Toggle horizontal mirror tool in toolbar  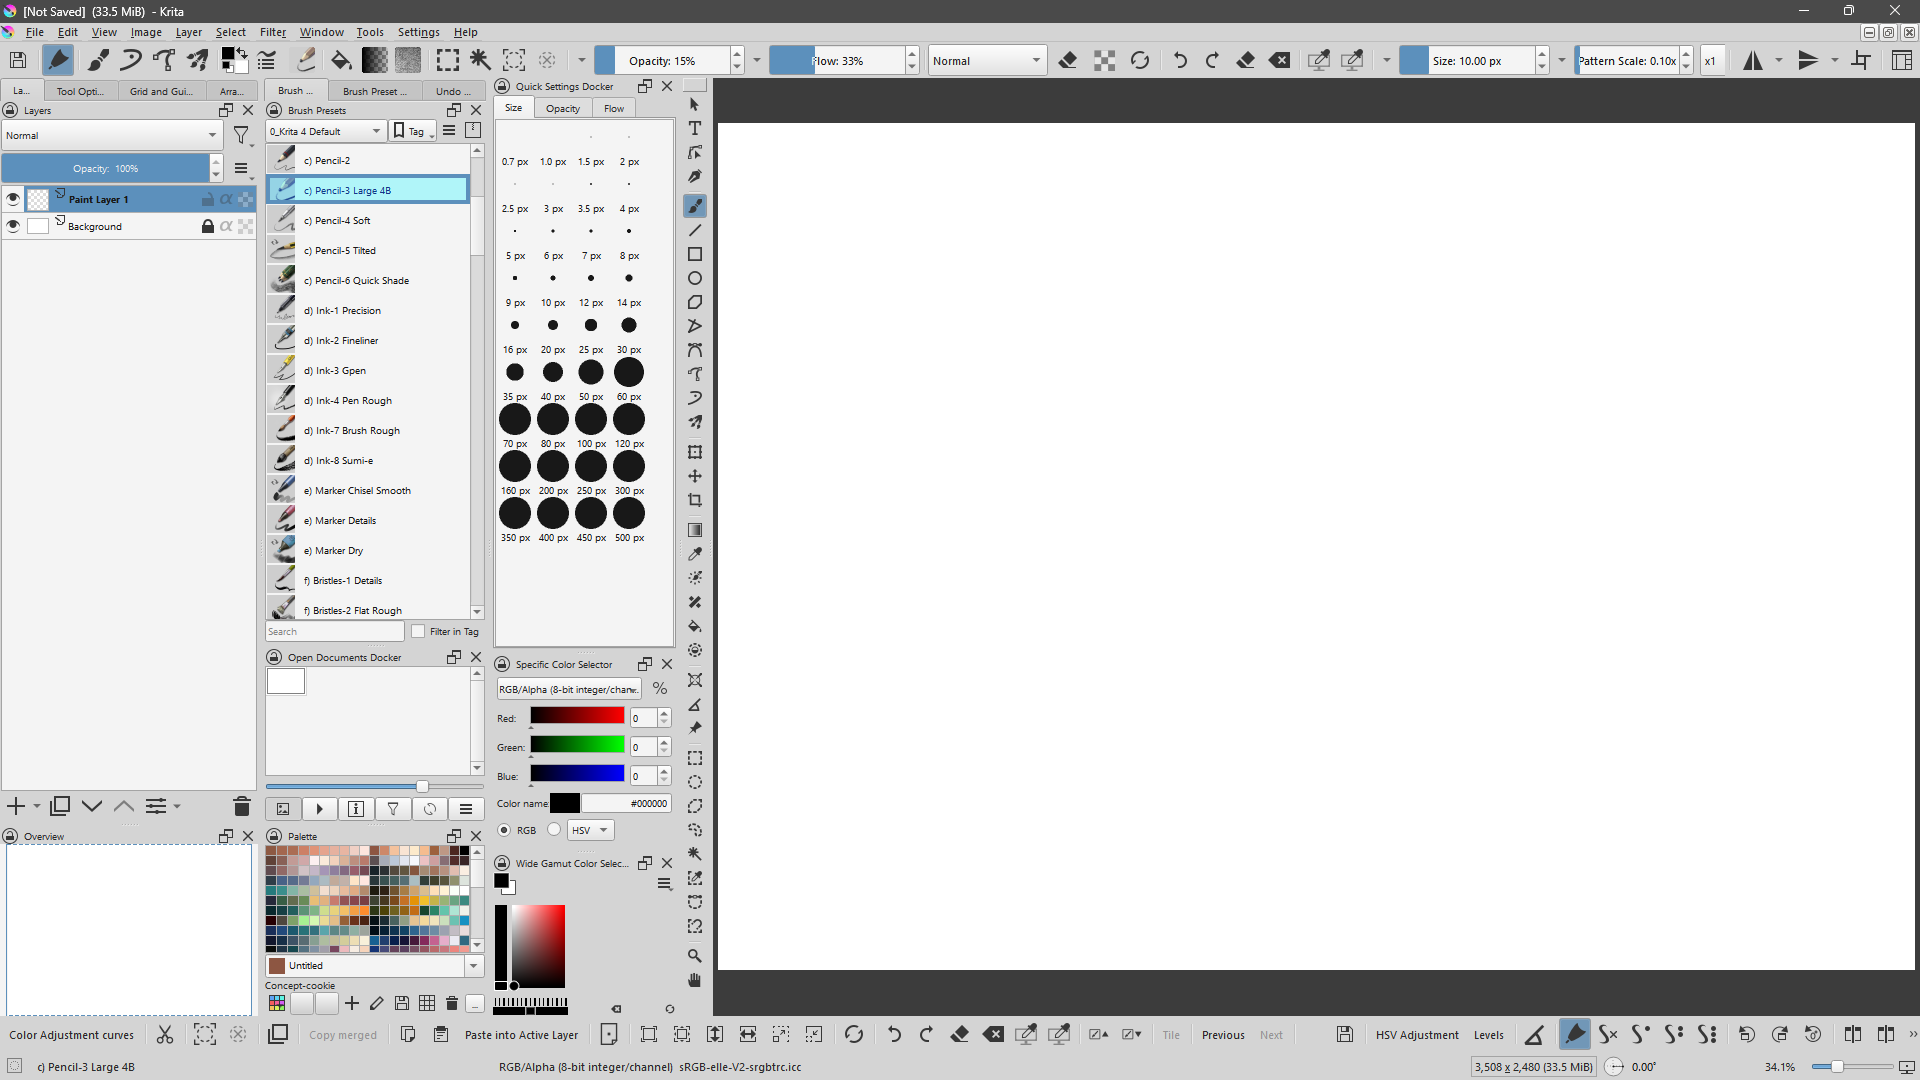point(1752,61)
